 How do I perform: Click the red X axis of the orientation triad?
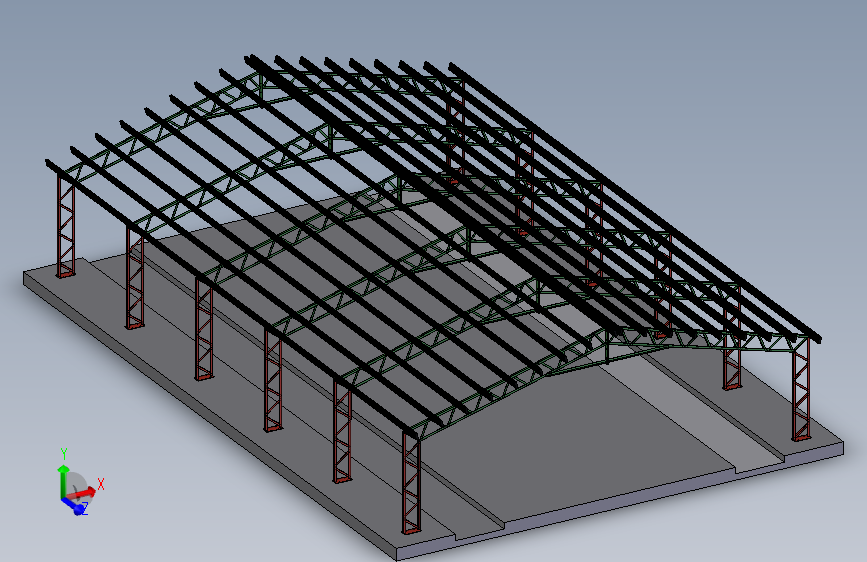pyautogui.click(x=83, y=492)
